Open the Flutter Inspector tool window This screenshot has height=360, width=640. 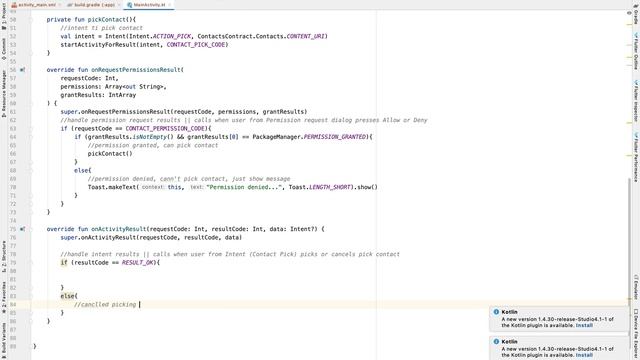636,101
